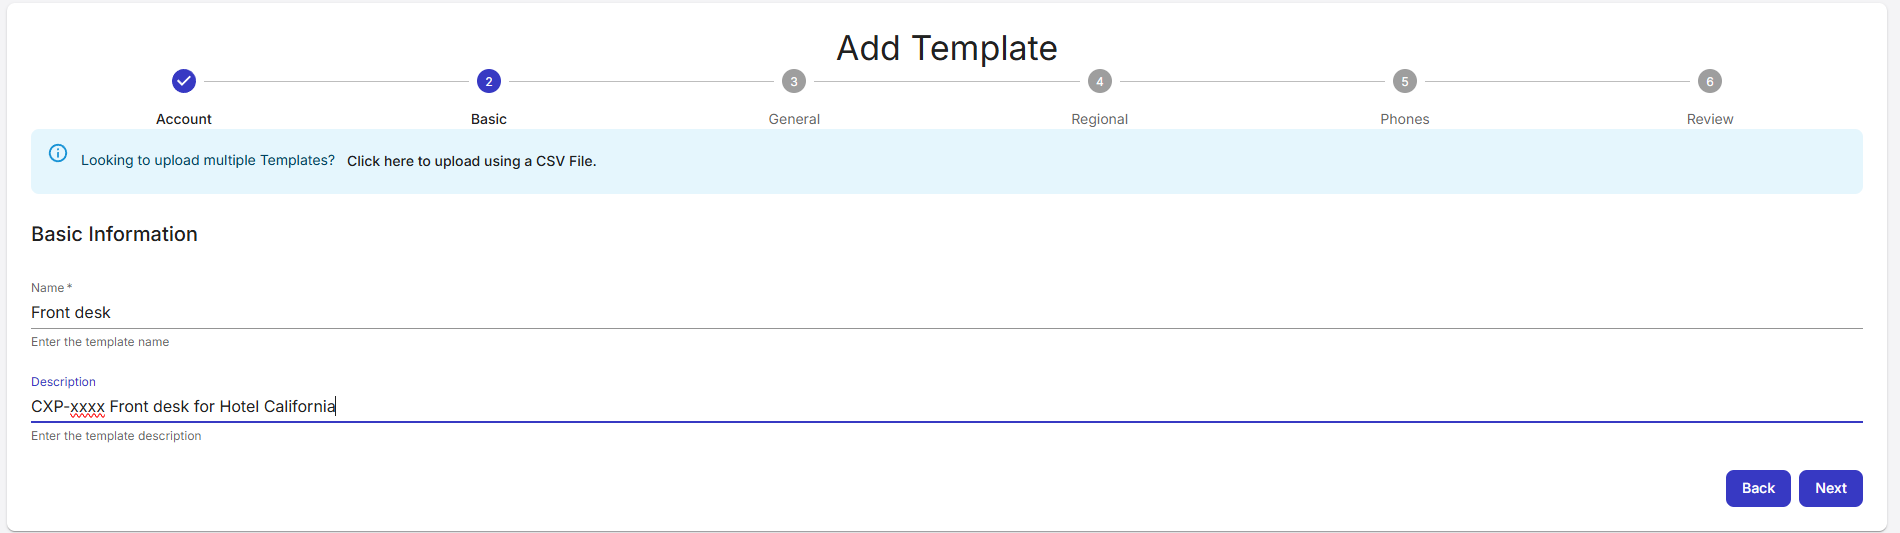
Task: Click the Account step label
Action: (x=184, y=119)
